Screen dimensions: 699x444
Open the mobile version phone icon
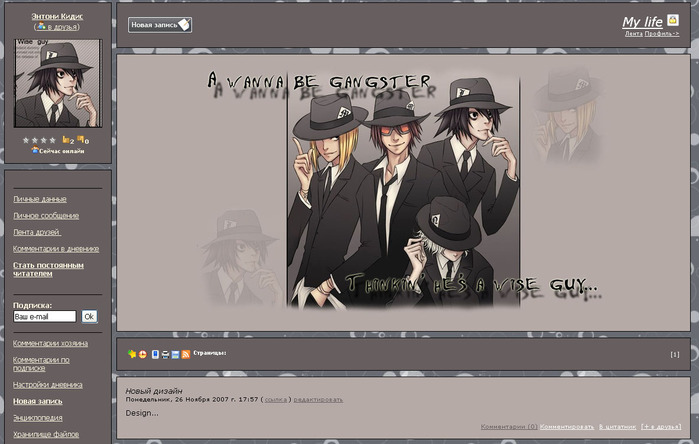(x=155, y=354)
